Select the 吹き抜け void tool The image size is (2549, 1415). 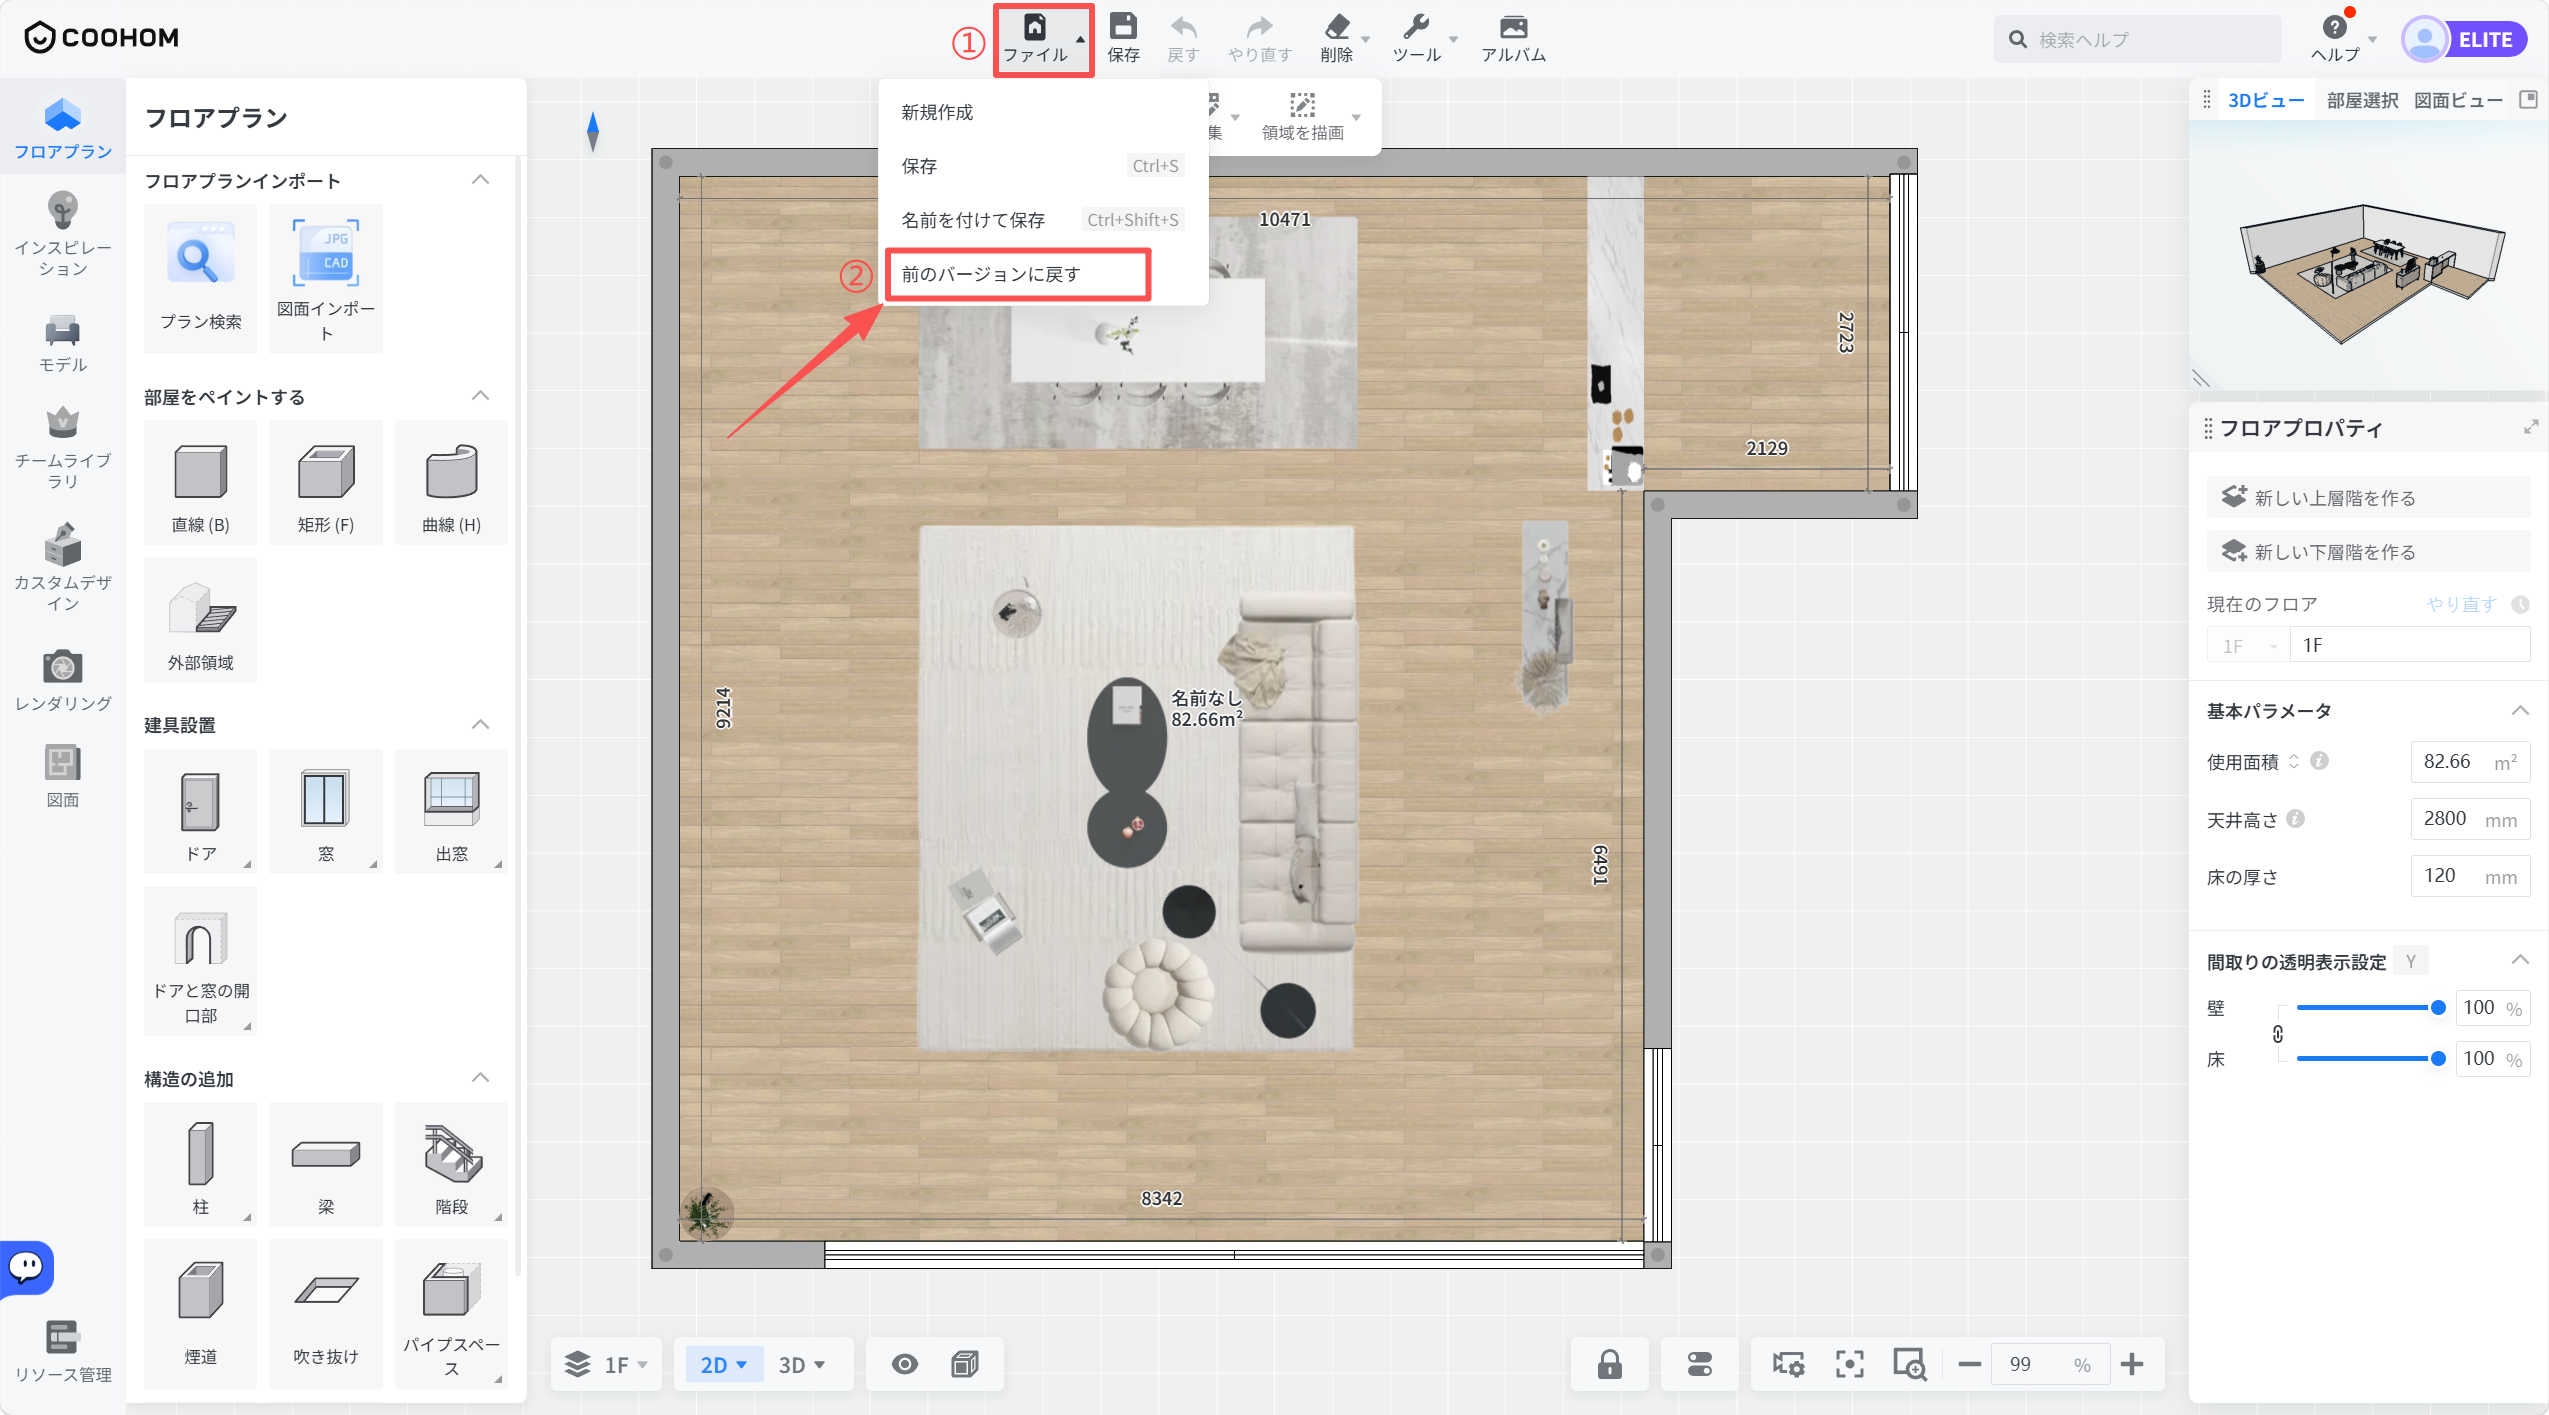click(x=326, y=1313)
